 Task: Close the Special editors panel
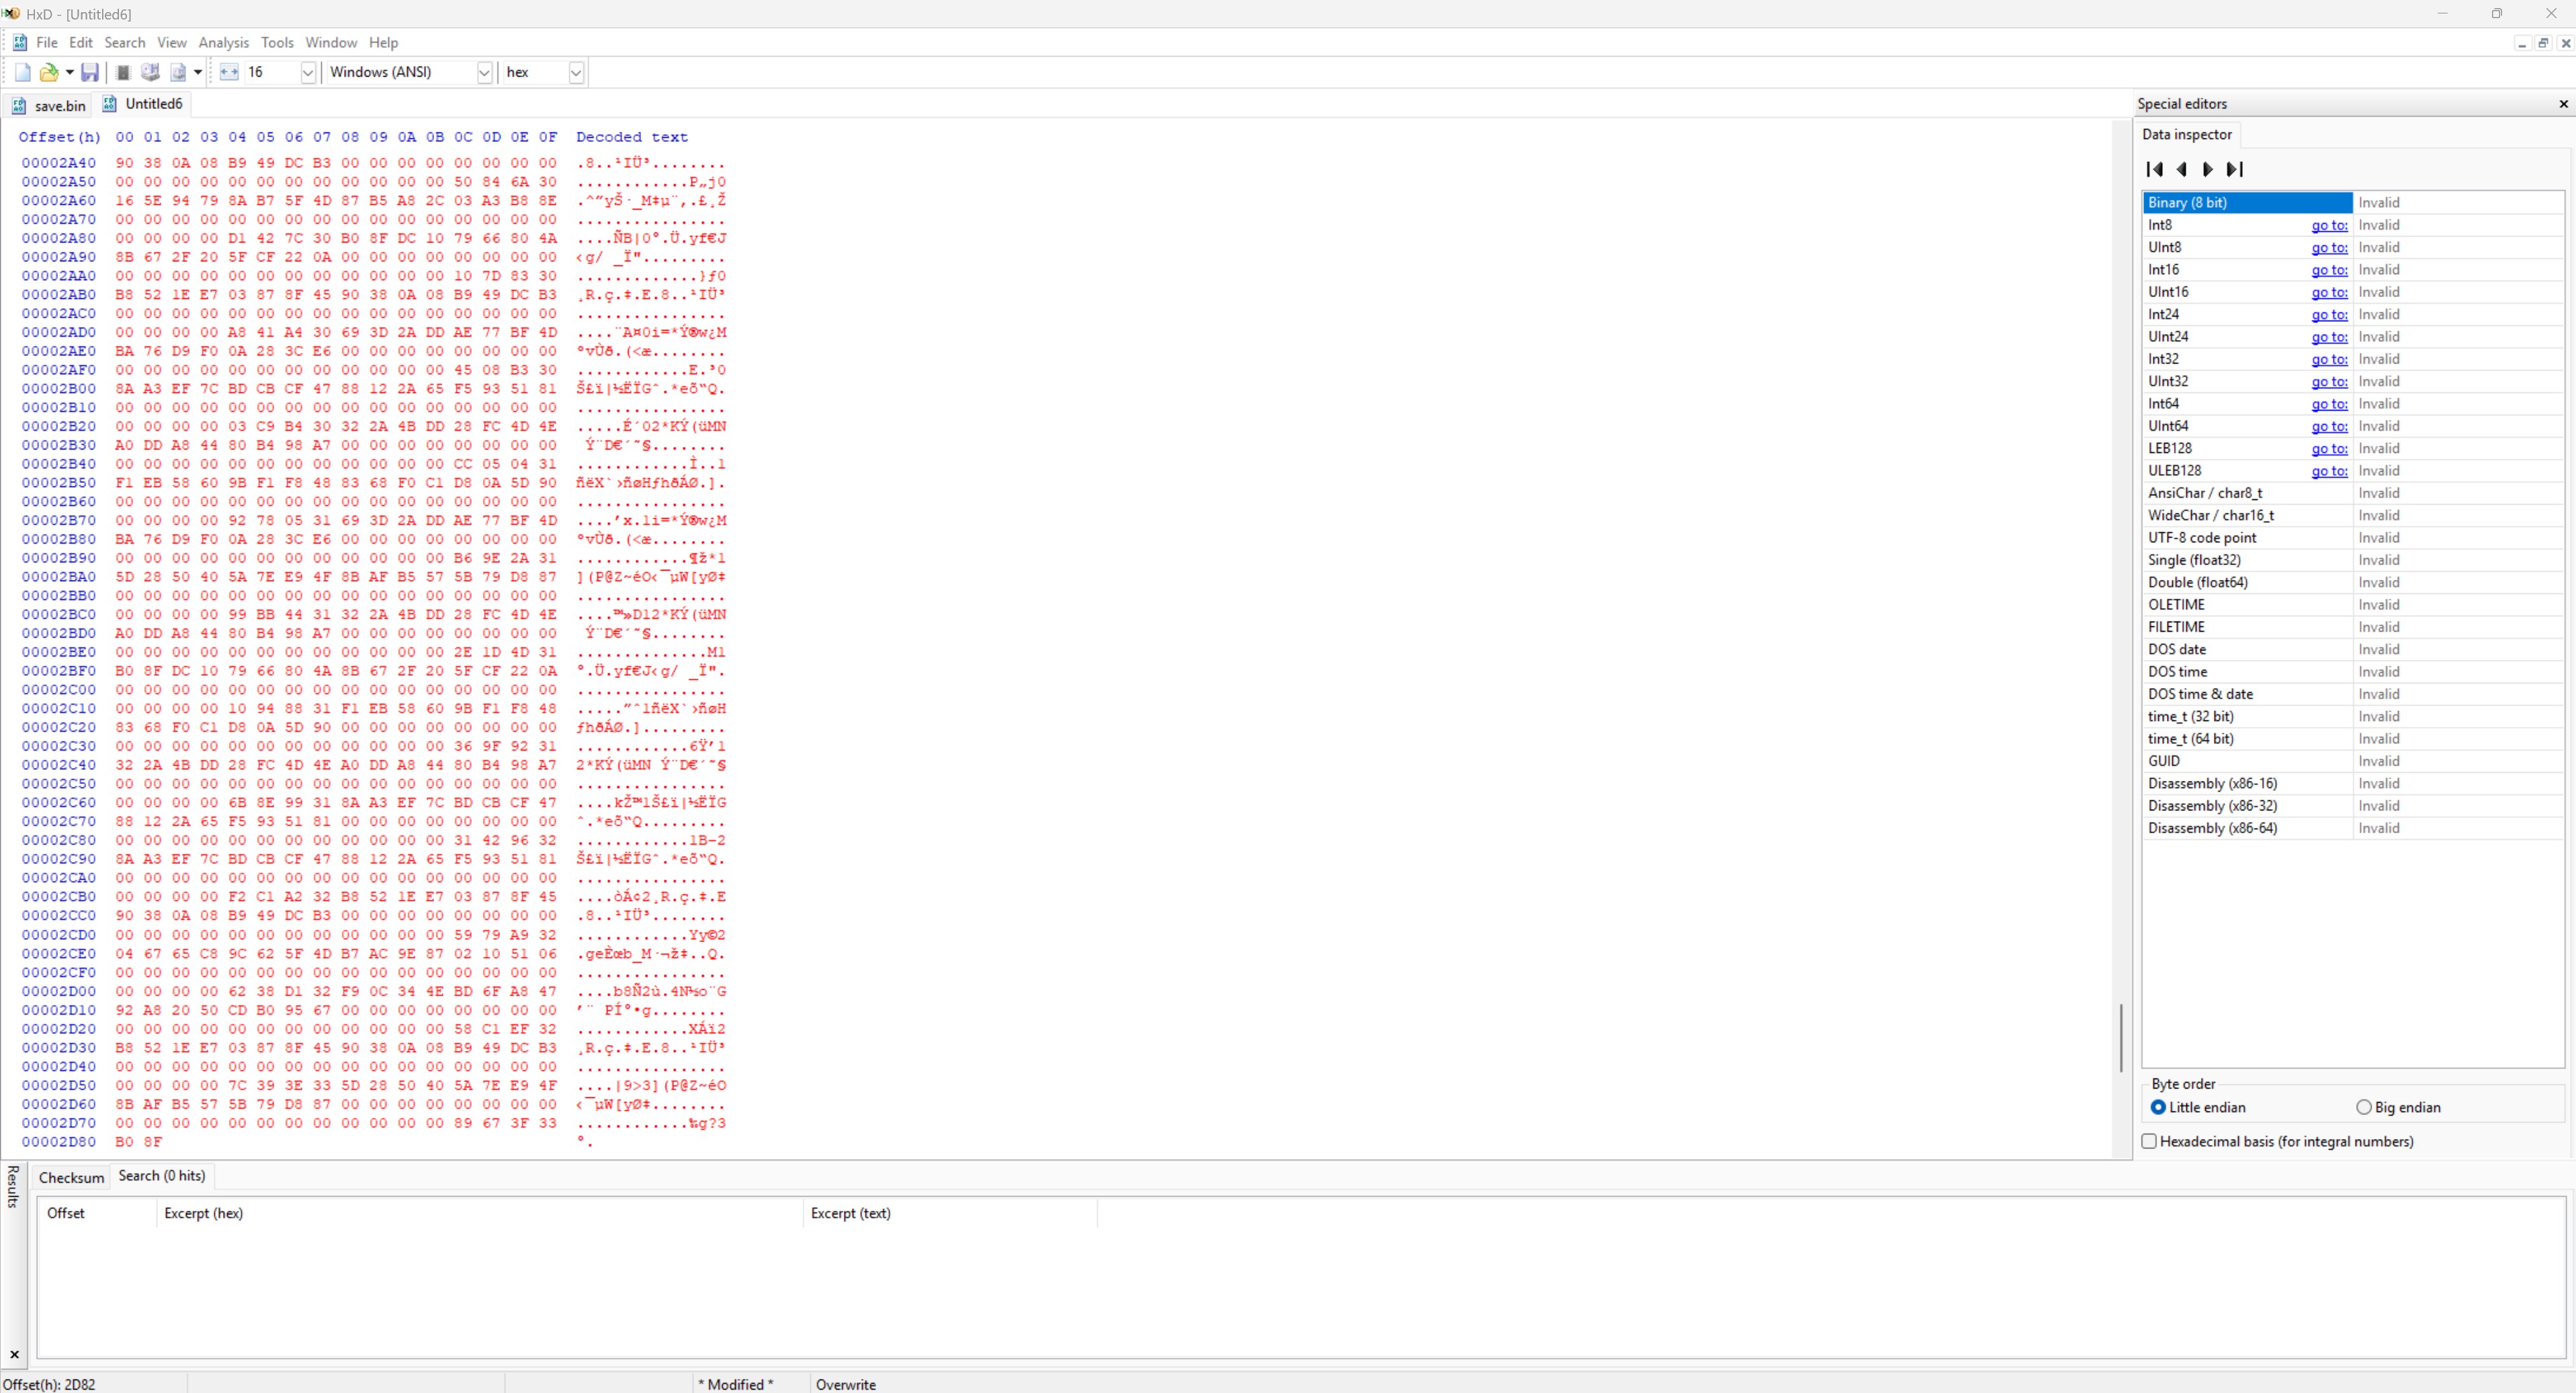click(x=2563, y=104)
